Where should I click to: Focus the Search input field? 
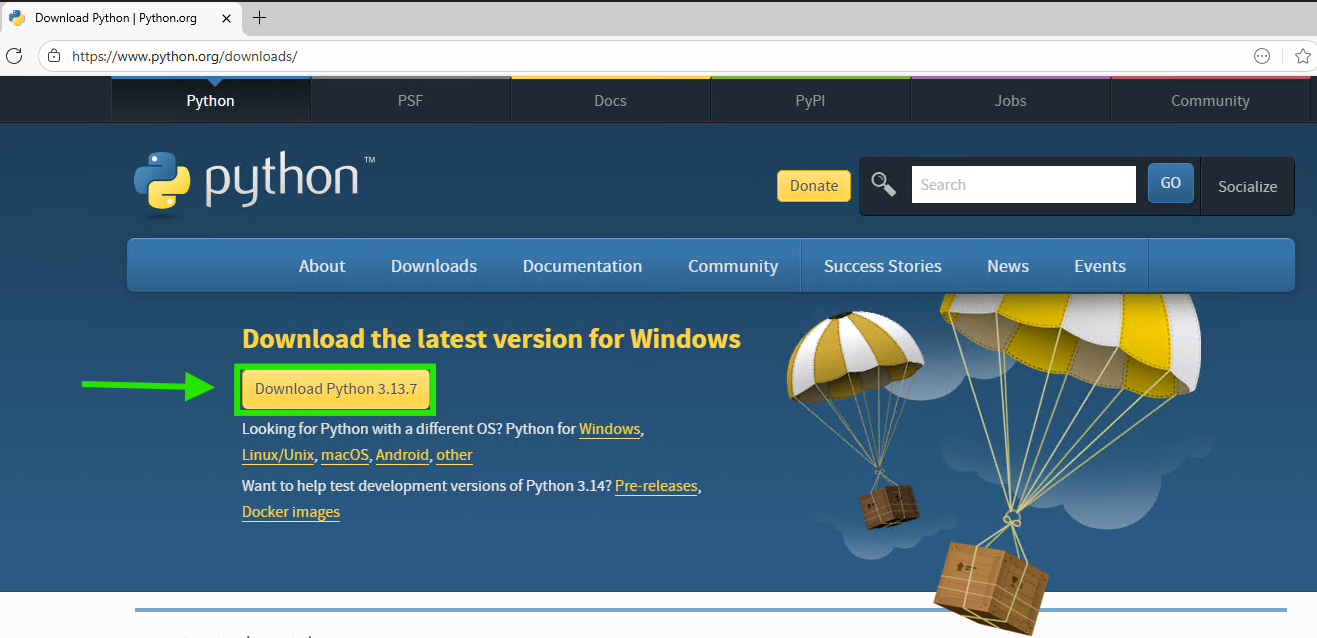[1022, 185]
